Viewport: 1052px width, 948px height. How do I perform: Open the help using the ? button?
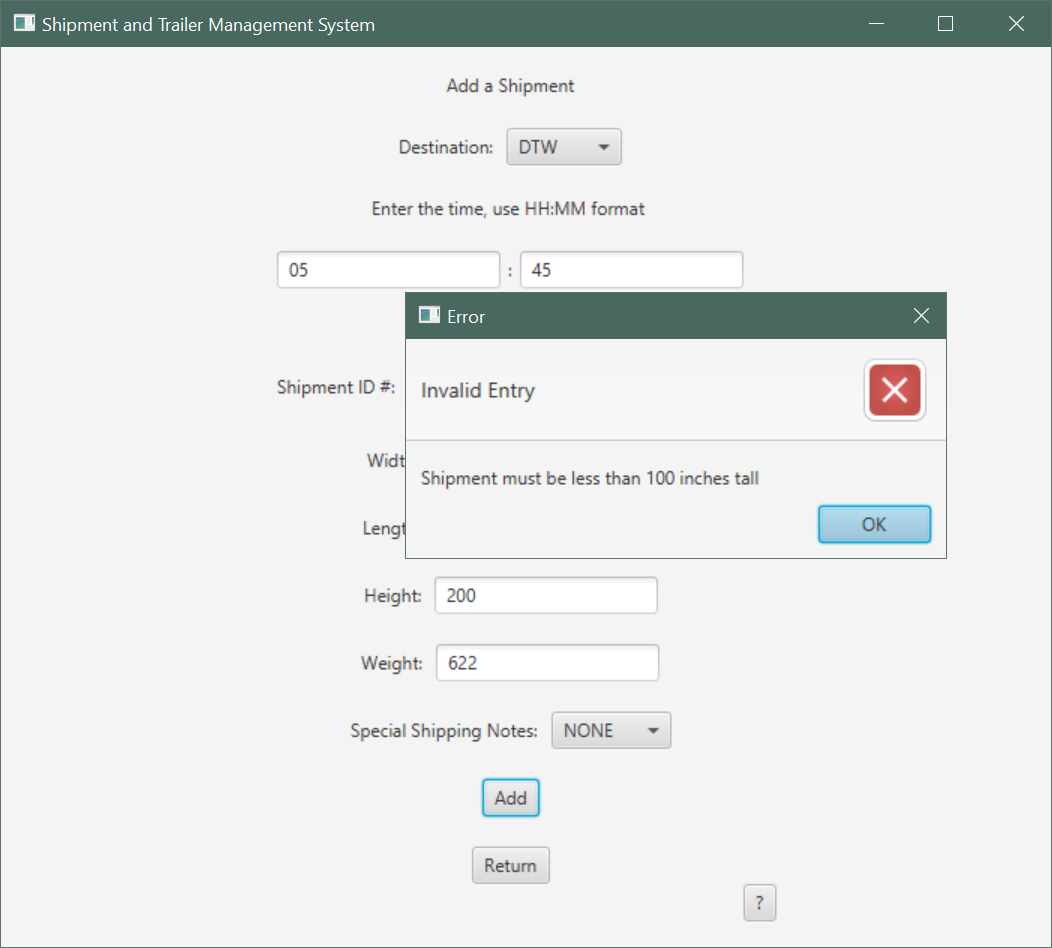(x=759, y=902)
